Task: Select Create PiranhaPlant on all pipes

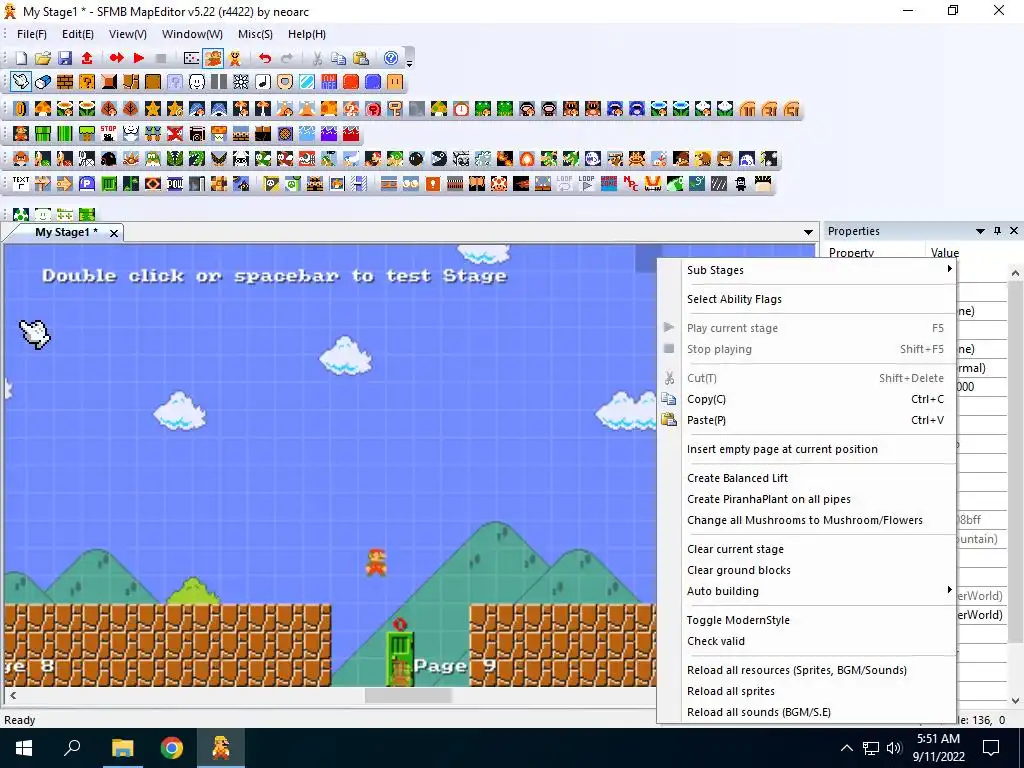Action: click(807, 499)
